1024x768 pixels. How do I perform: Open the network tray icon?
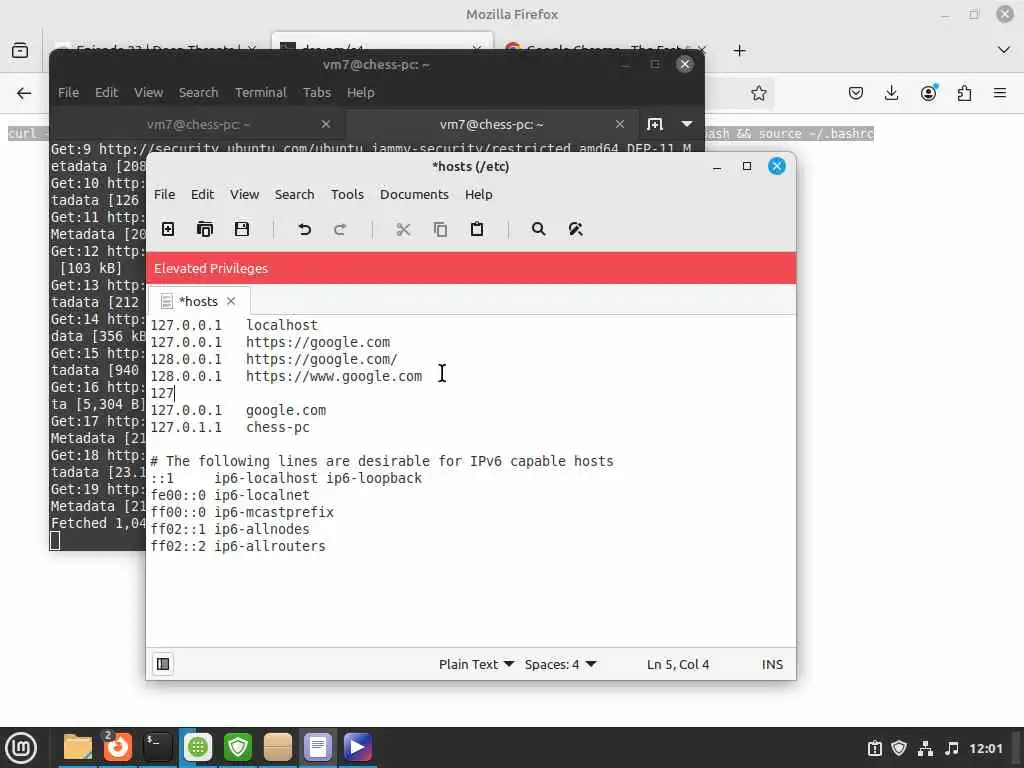[x=925, y=748]
